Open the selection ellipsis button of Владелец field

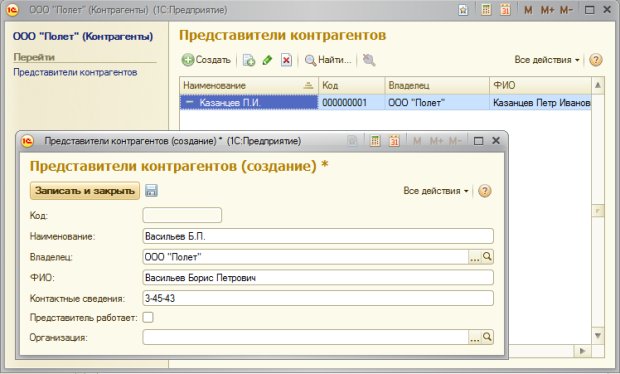pyautogui.click(x=474, y=257)
